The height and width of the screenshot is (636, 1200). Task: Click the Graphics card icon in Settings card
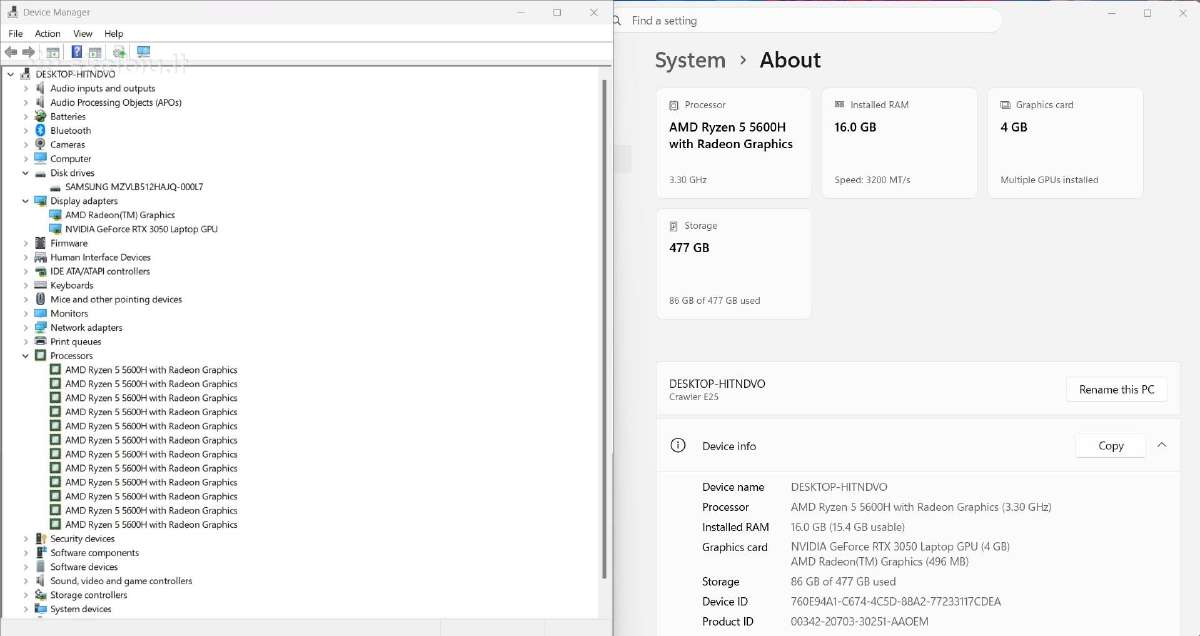click(x=1005, y=105)
